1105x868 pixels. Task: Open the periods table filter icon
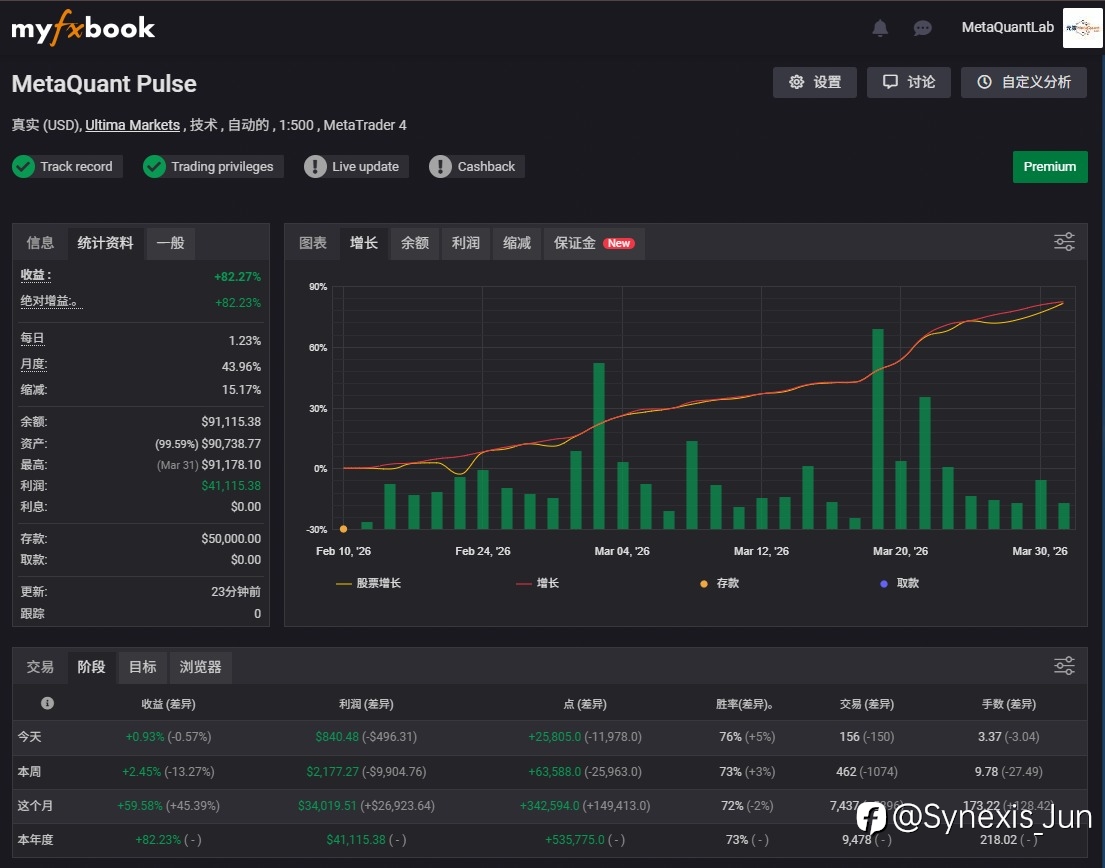coord(1064,665)
